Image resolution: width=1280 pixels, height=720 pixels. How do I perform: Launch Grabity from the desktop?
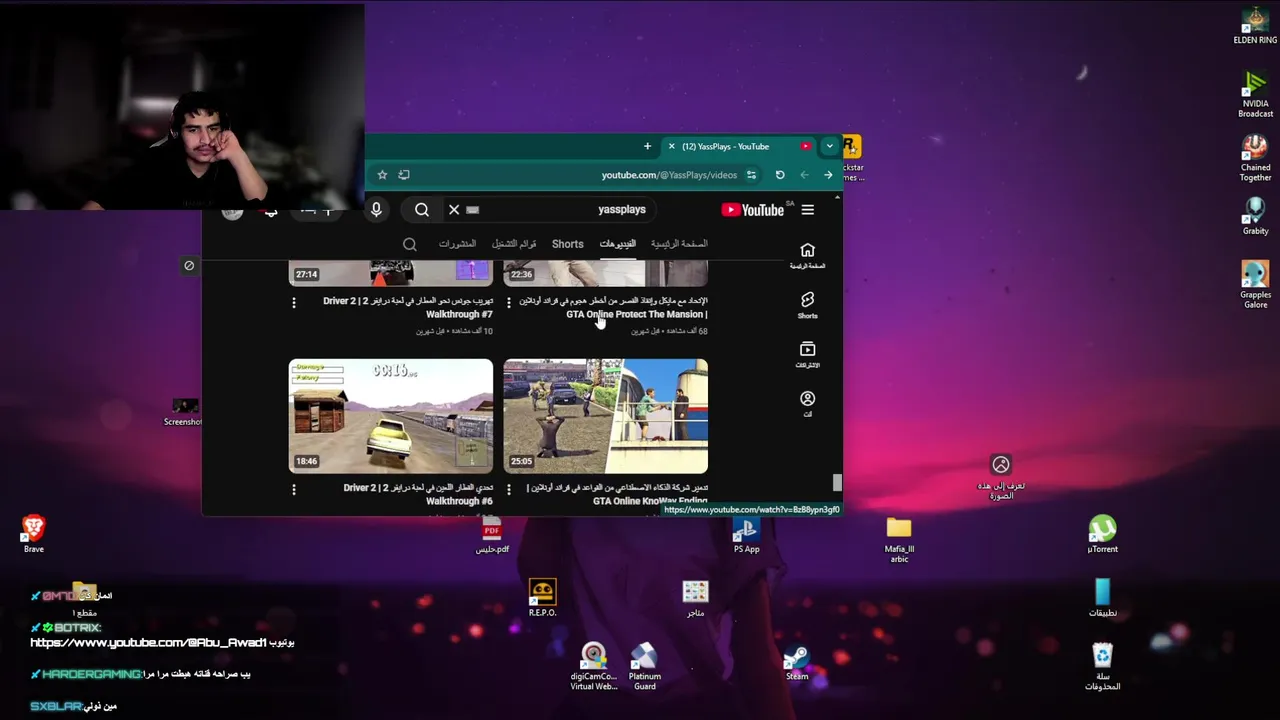(1255, 217)
